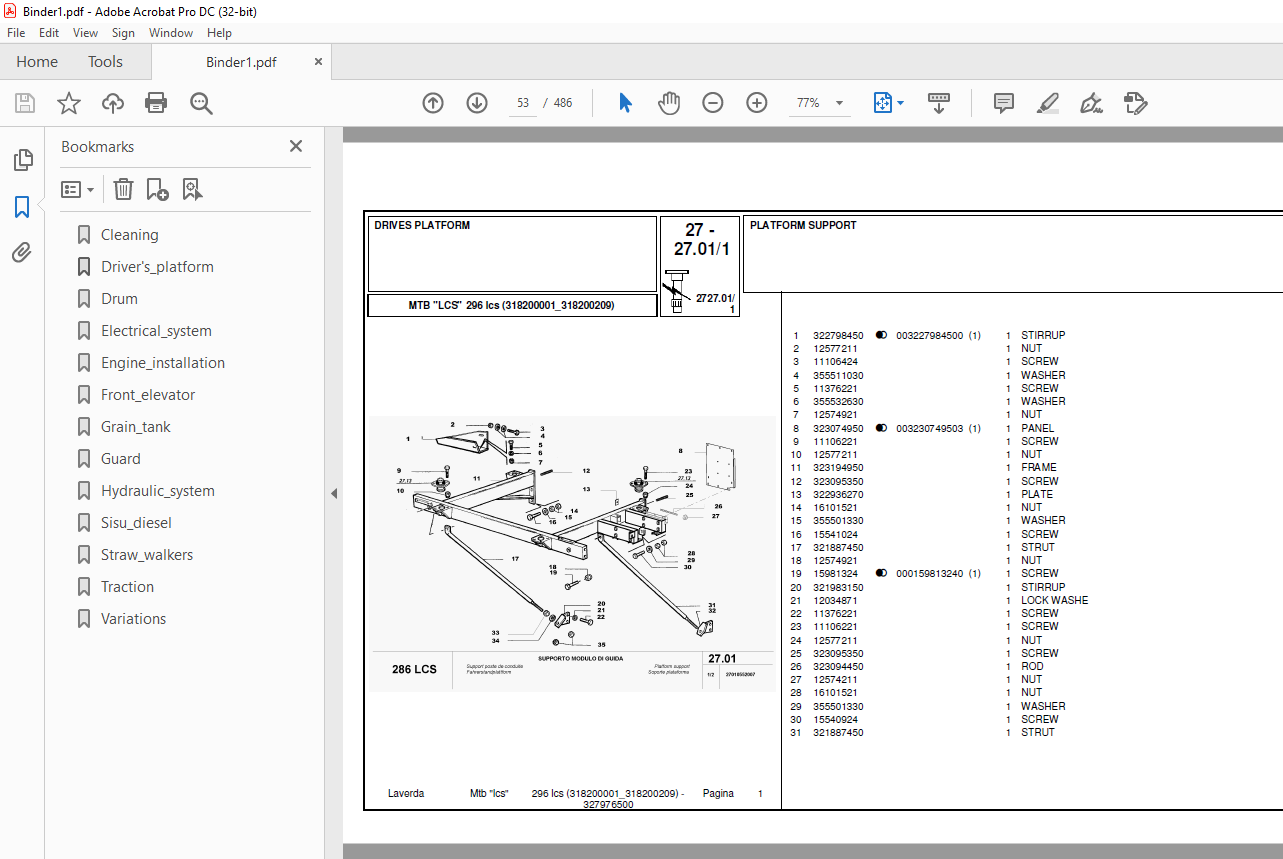The width and height of the screenshot is (1283, 859).
Task: Click the Save file icon
Action: [x=25, y=103]
